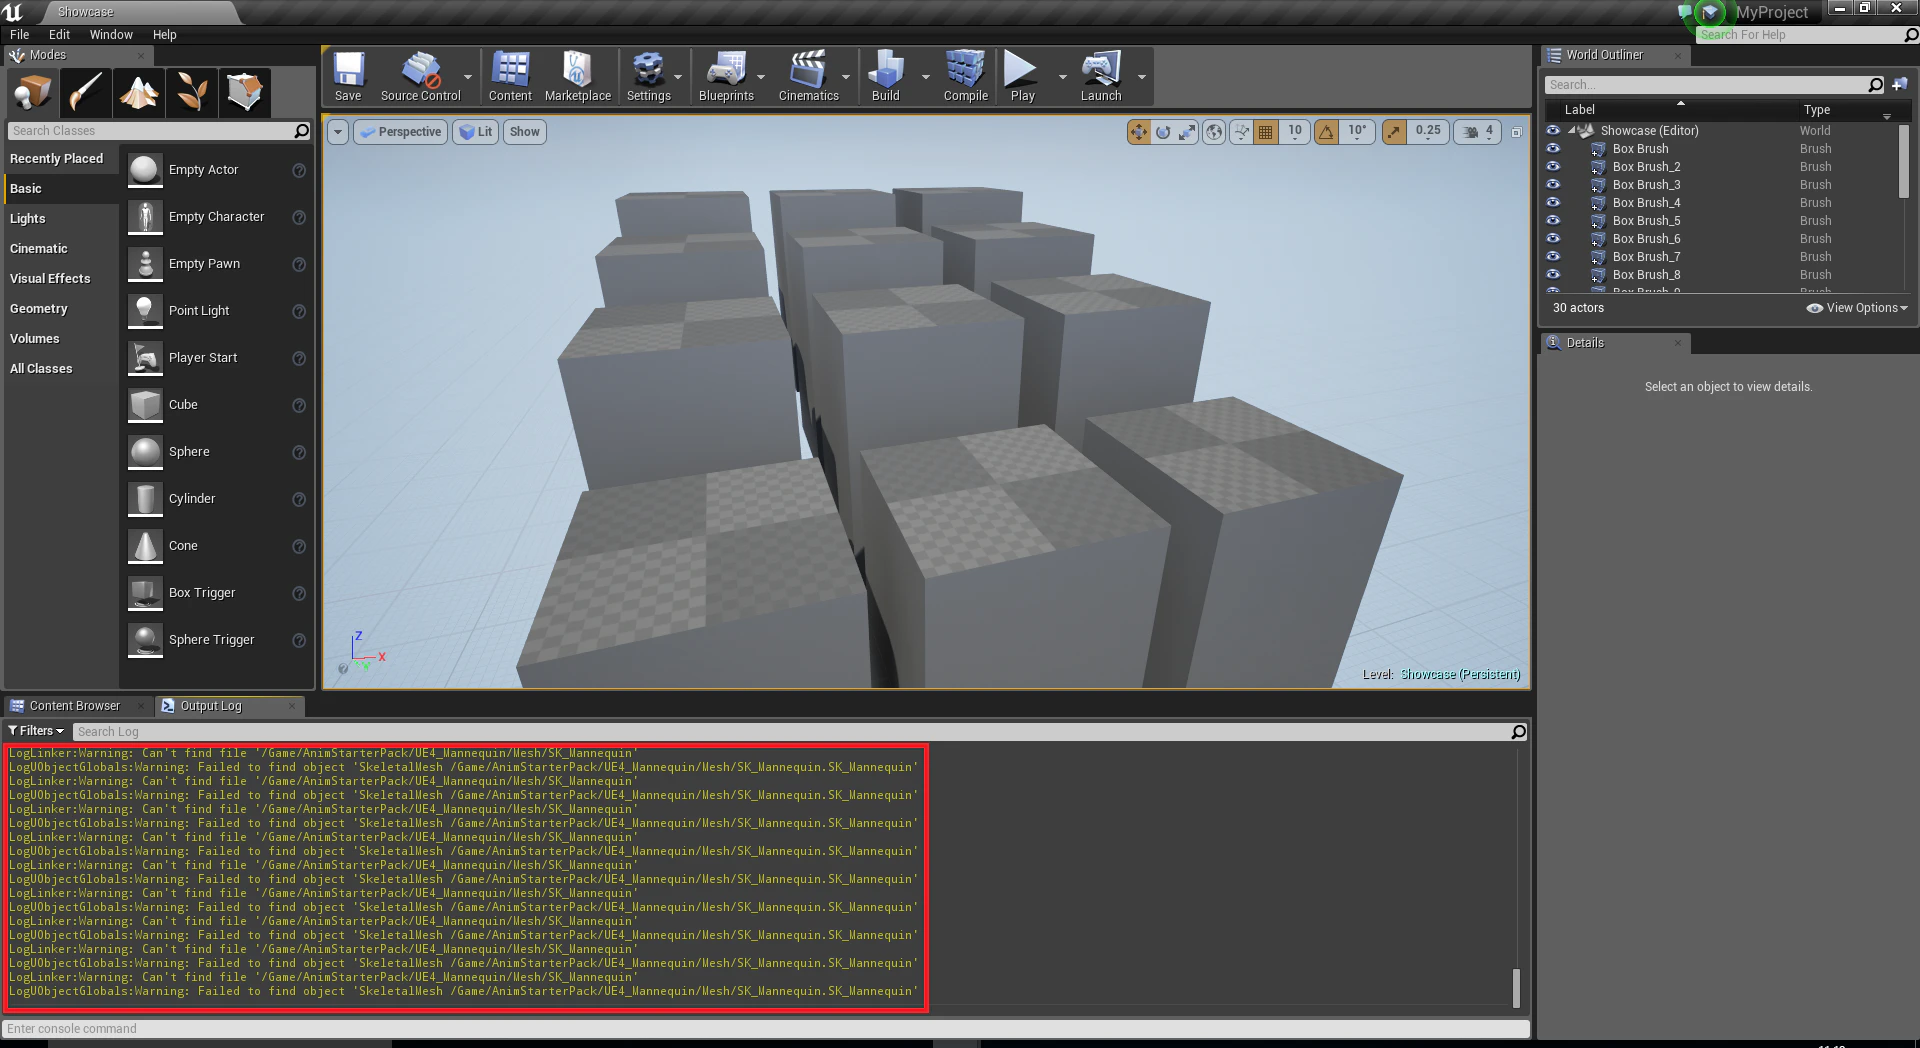Select the translate gizmo tool in viewport
This screenshot has width=1920, height=1048.
click(1139, 132)
